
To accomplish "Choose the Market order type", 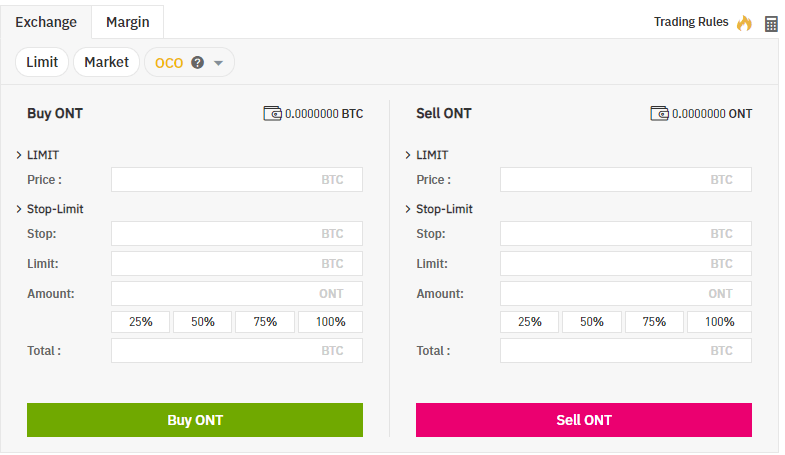I will point(106,62).
